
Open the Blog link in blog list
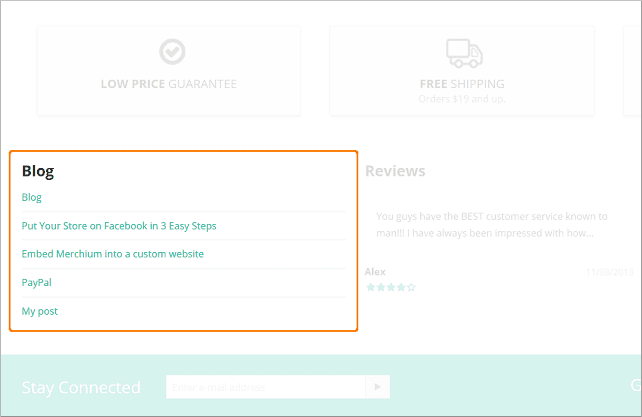[32, 197]
